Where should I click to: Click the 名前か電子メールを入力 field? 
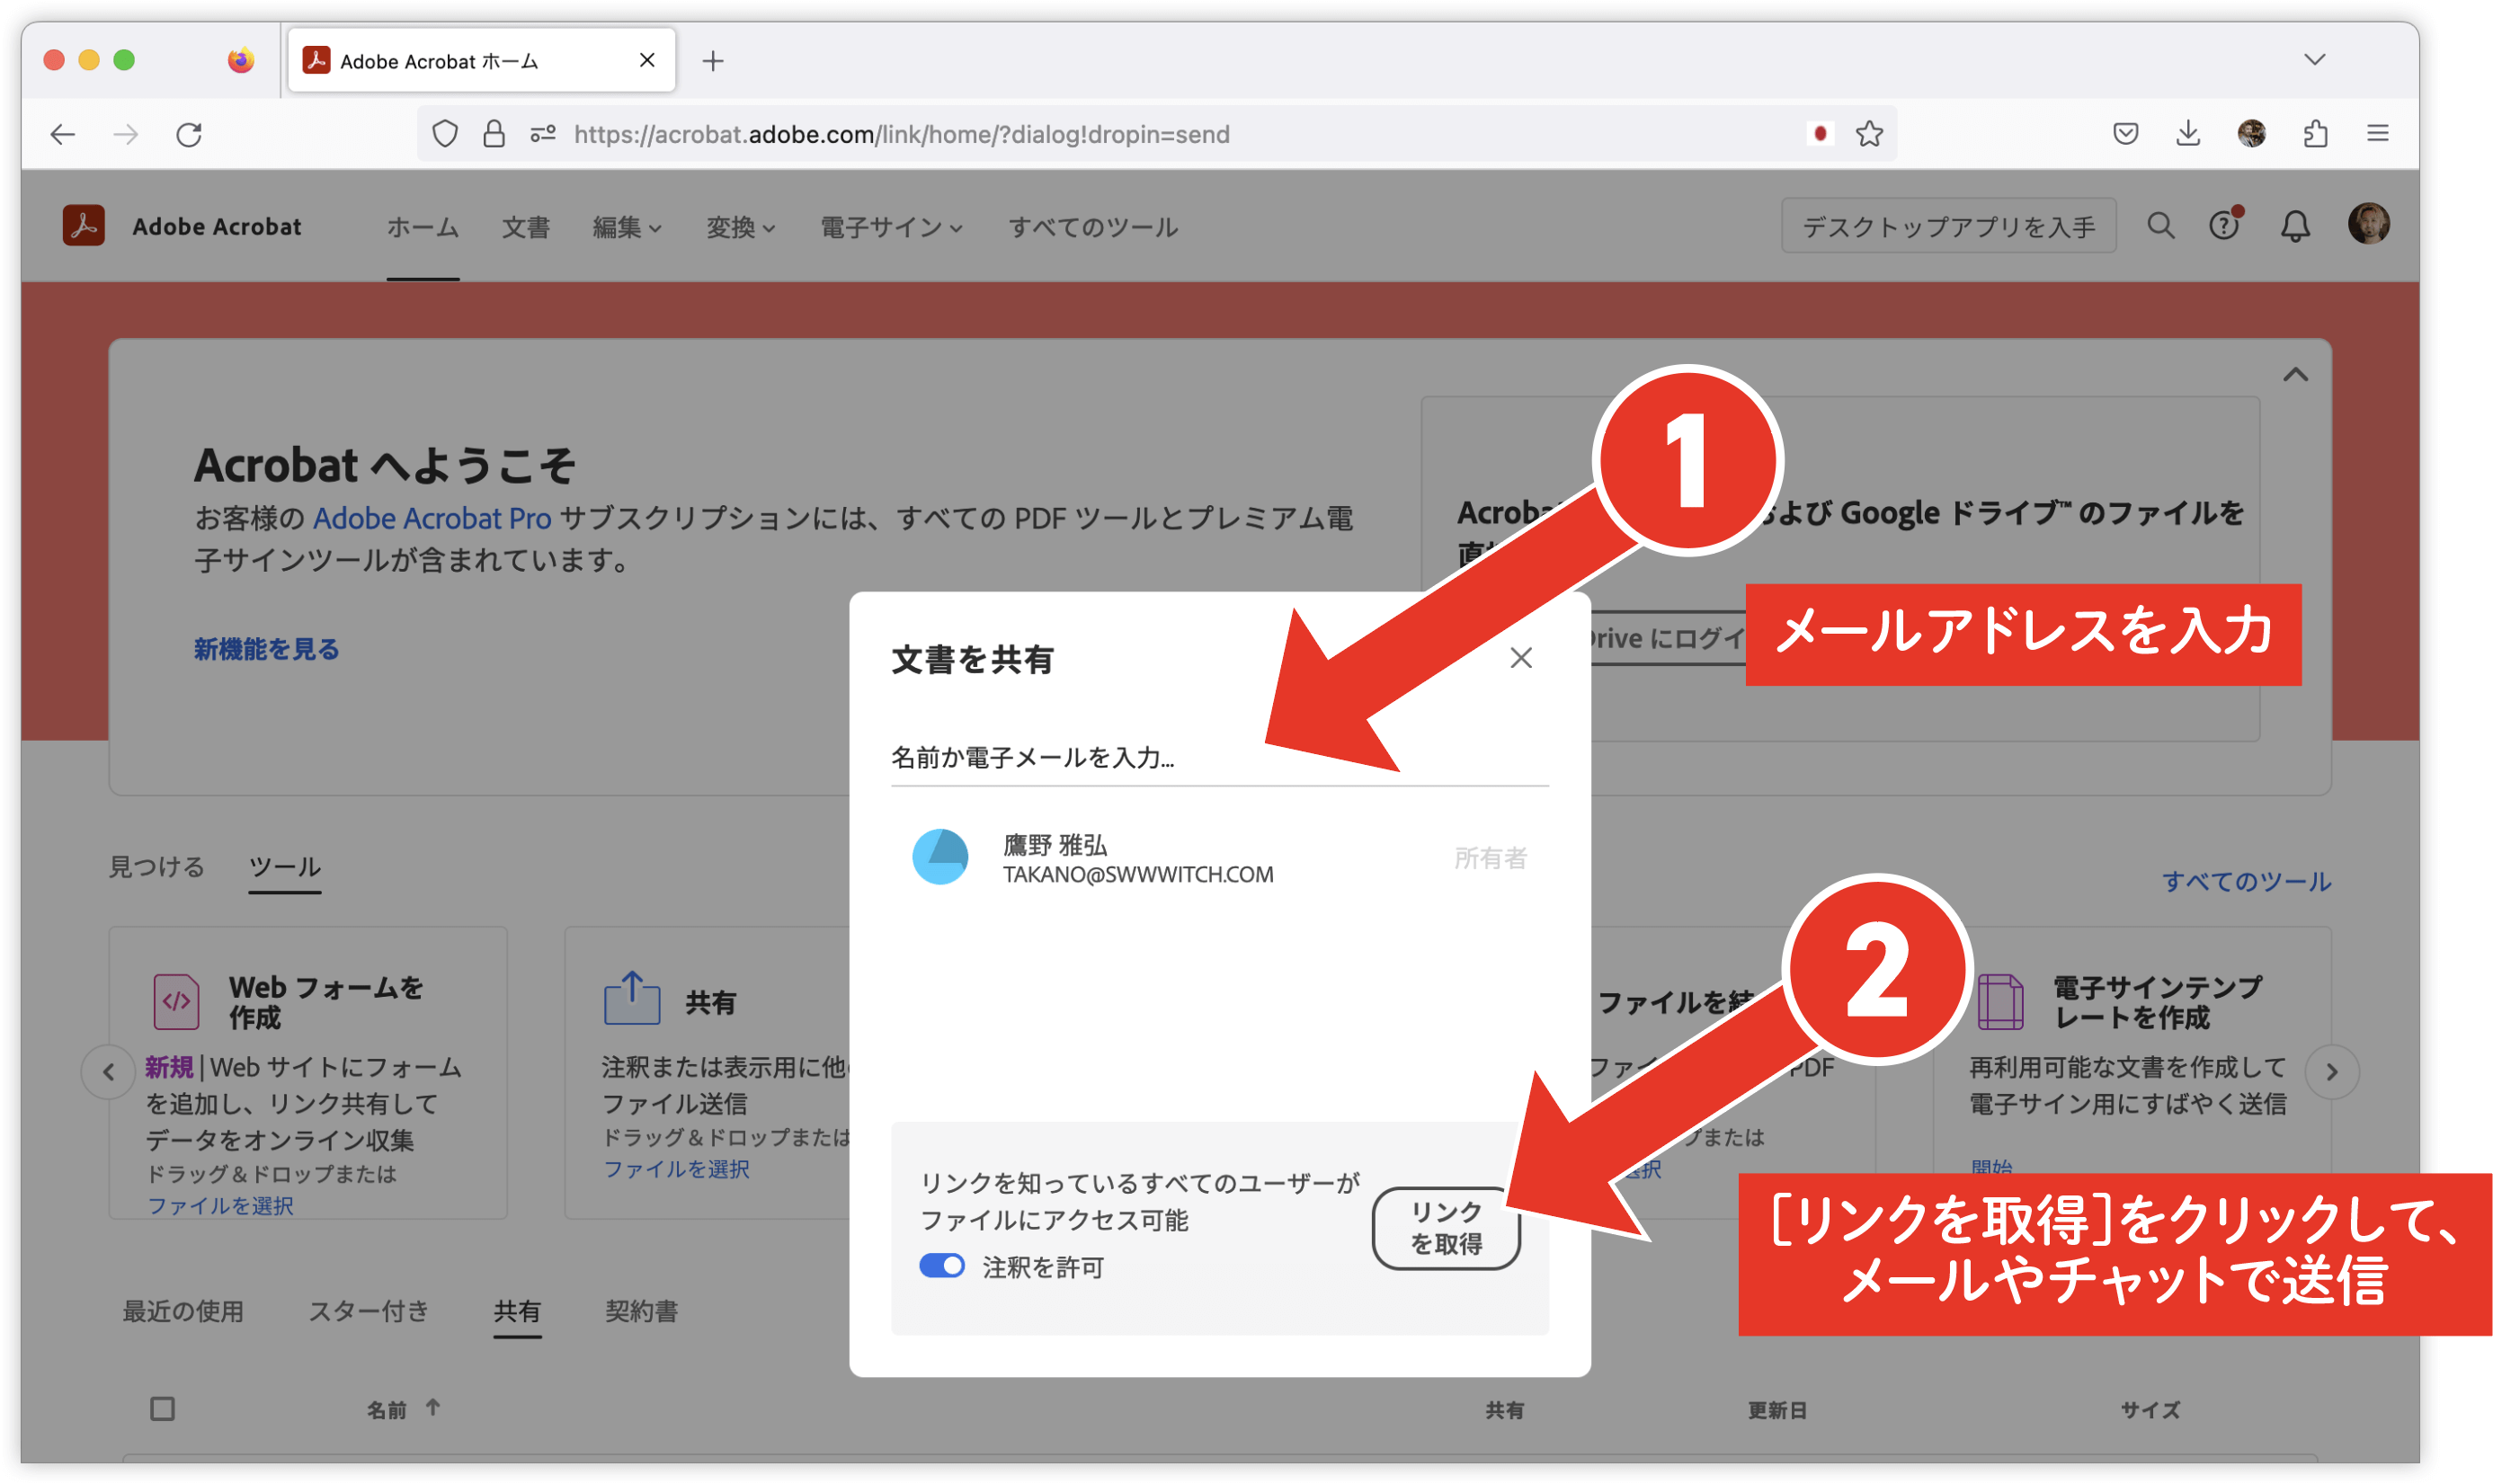tap(1220, 758)
